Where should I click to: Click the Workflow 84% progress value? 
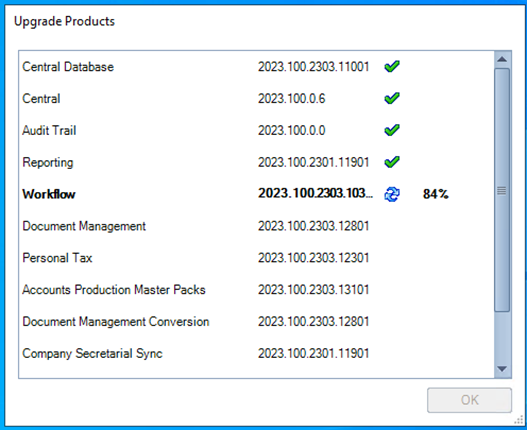point(436,194)
